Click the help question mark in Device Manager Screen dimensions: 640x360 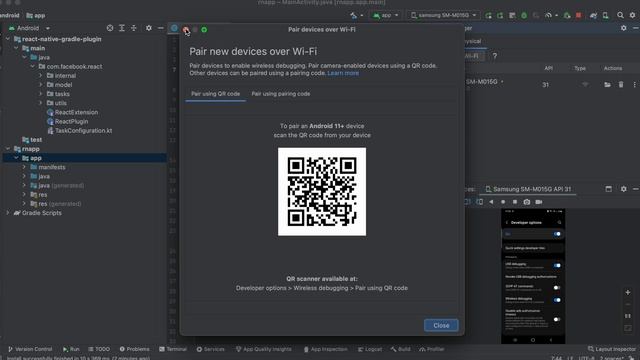(495, 56)
